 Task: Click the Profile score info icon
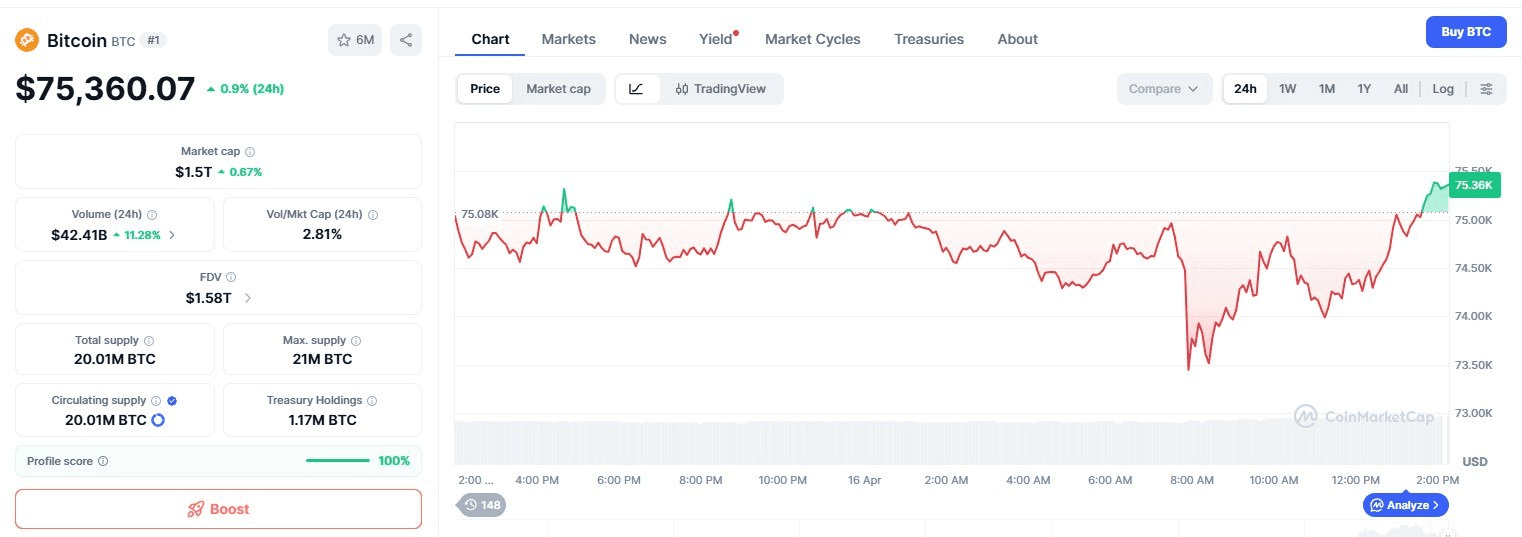pyautogui.click(x=103, y=461)
